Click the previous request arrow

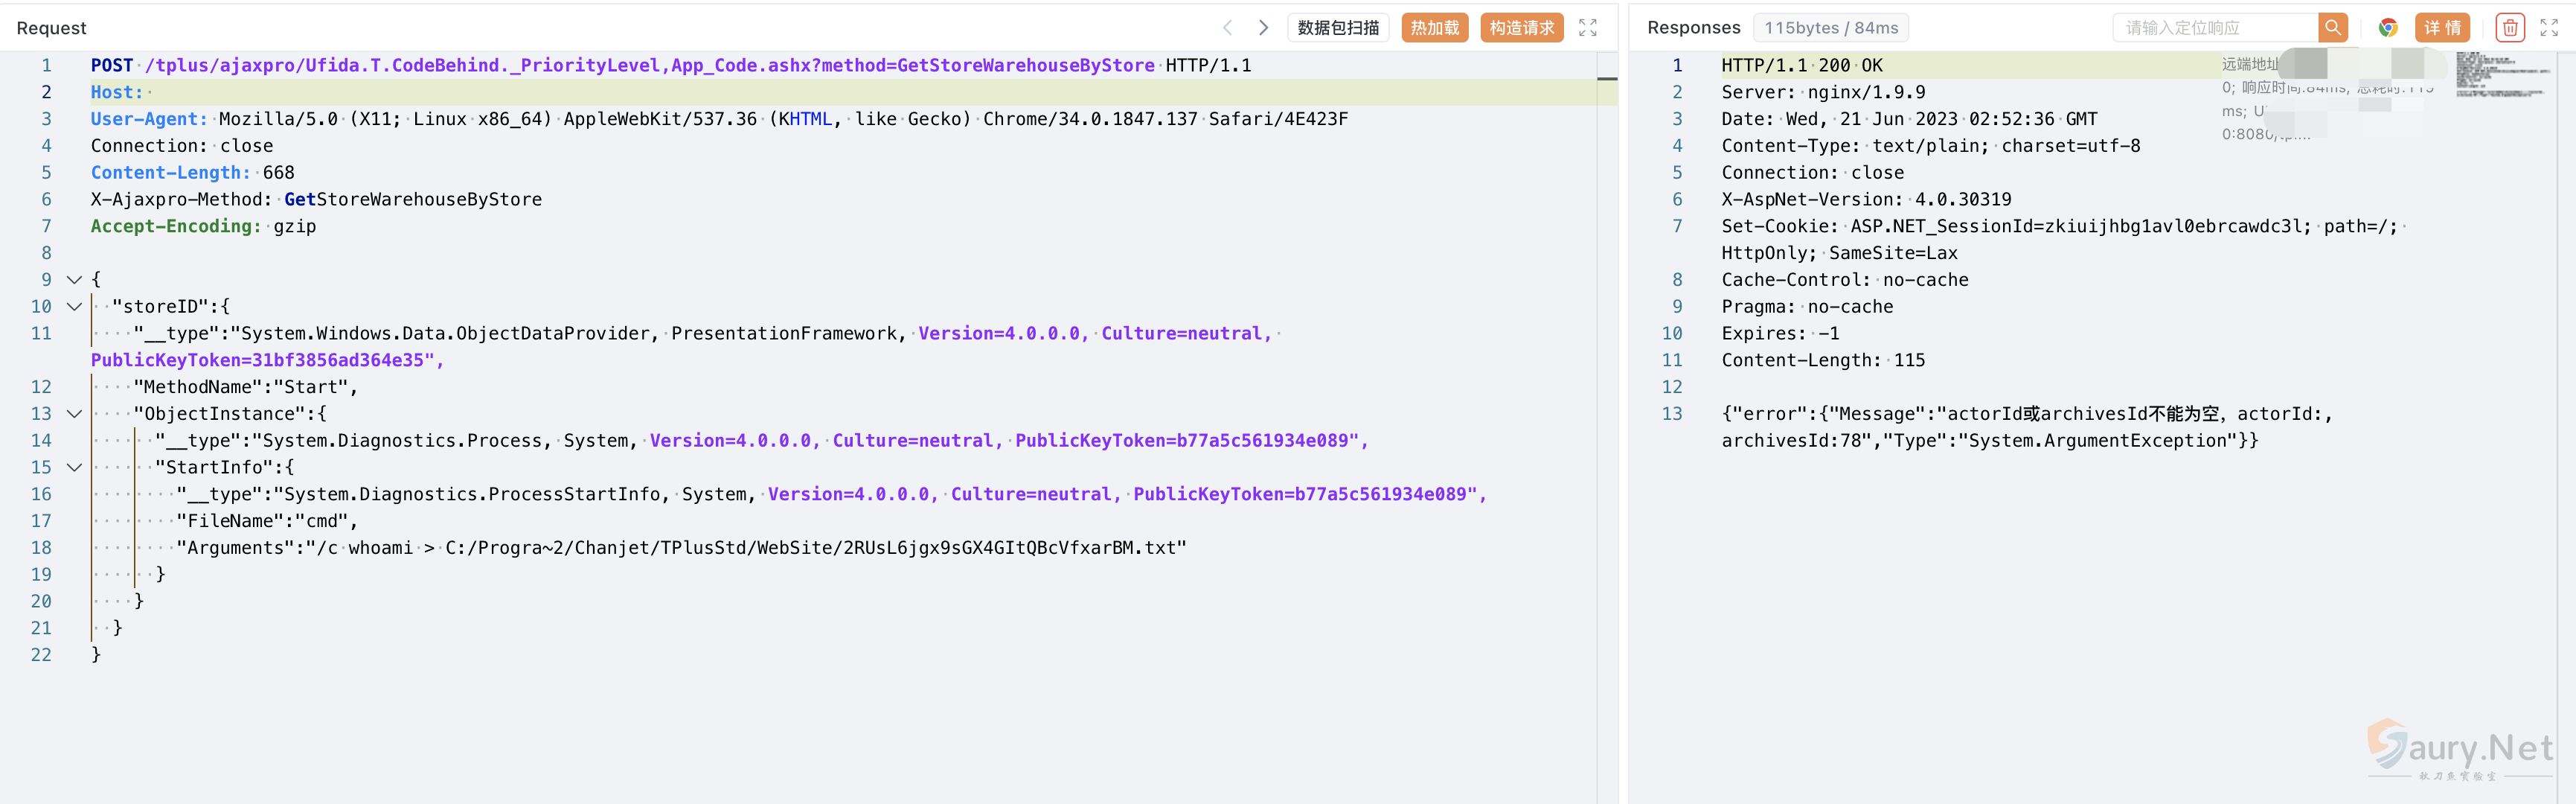click(1227, 28)
